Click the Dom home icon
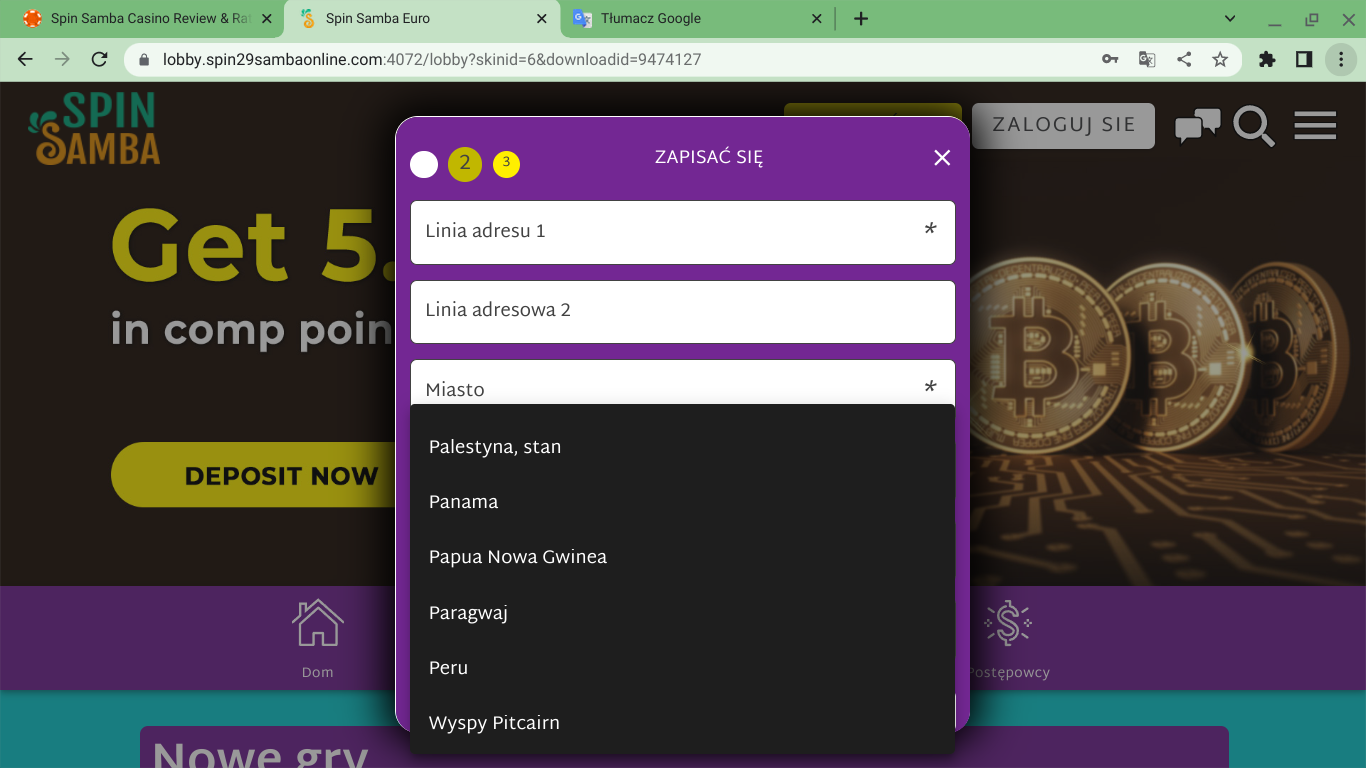This screenshot has height=768, width=1366. [317, 624]
